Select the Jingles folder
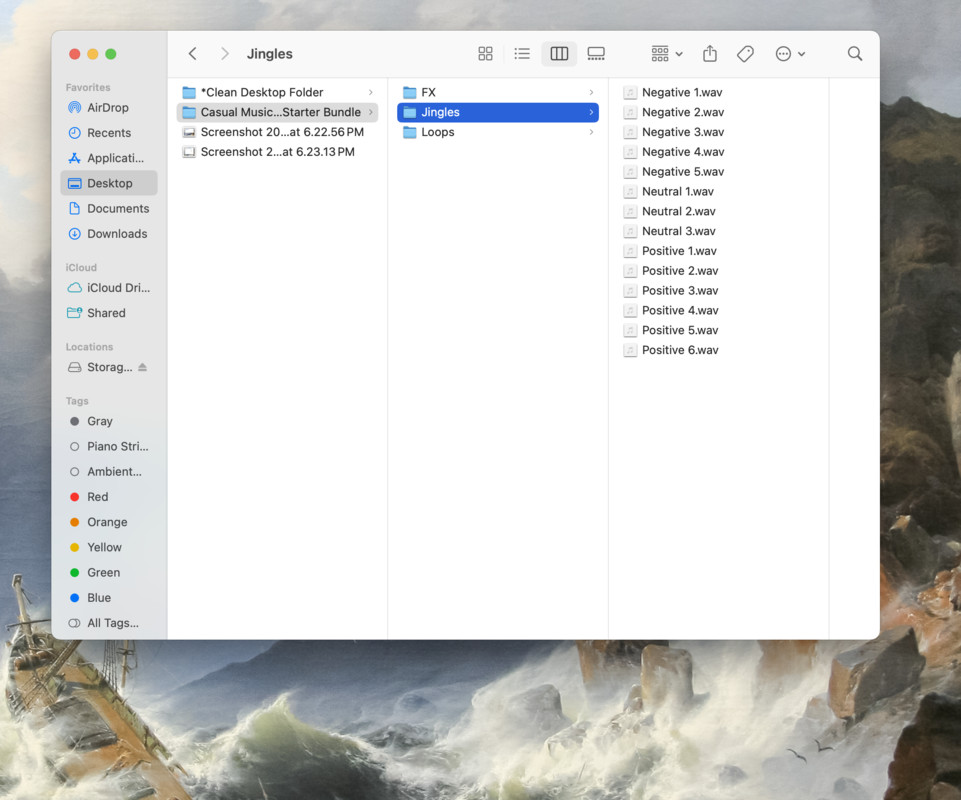Image resolution: width=961 pixels, height=800 pixels. [498, 112]
